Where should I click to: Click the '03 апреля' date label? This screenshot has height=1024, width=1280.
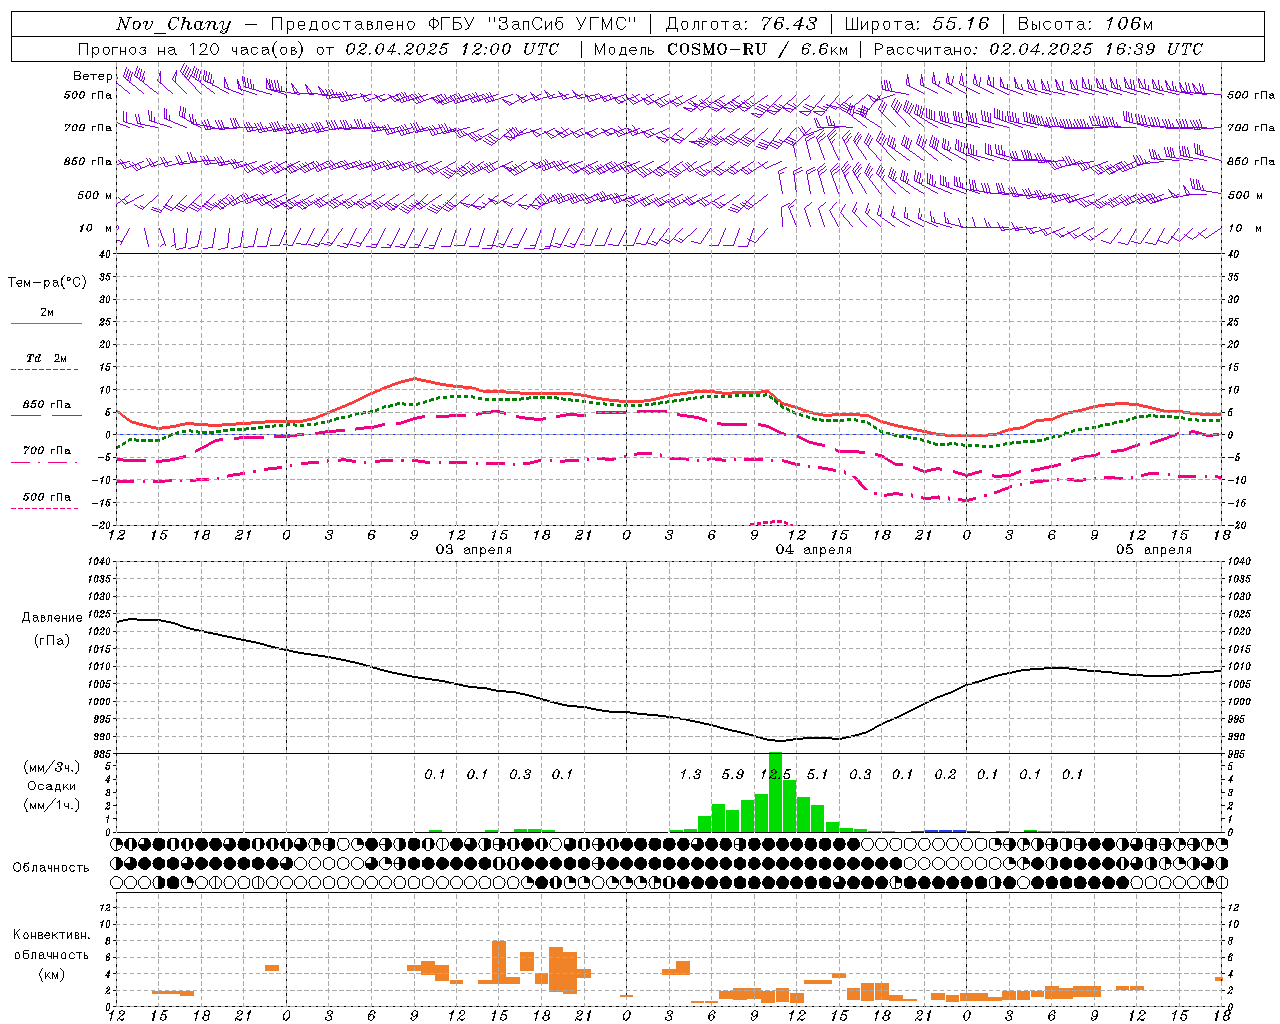[x=474, y=550]
